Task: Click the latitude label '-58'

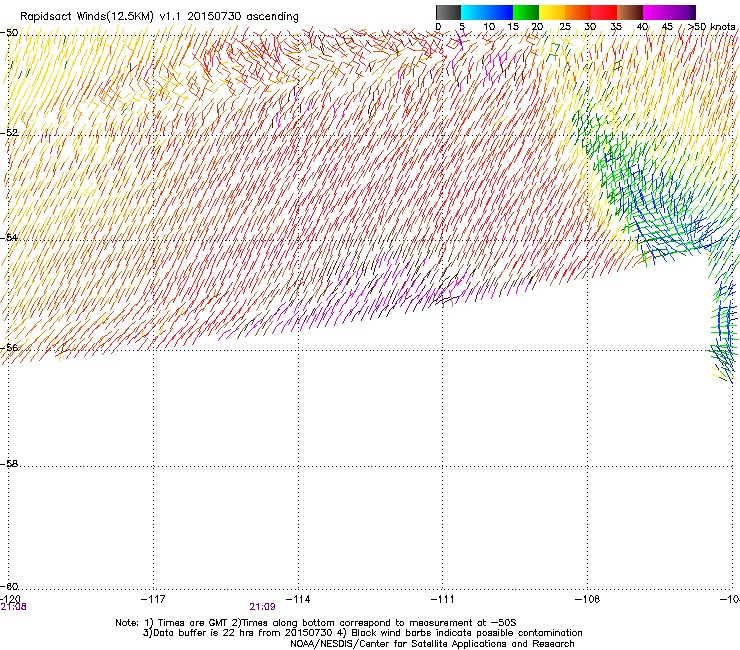Action: (9, 464)
